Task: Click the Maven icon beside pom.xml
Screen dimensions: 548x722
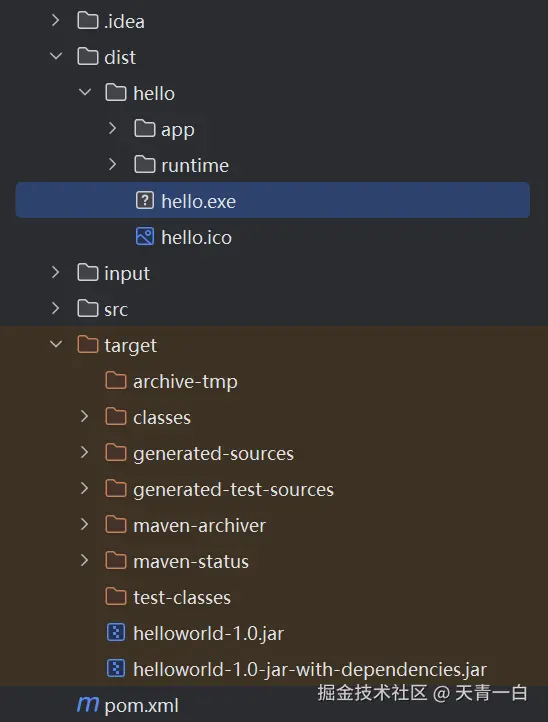Action: (x=87, y=704)
